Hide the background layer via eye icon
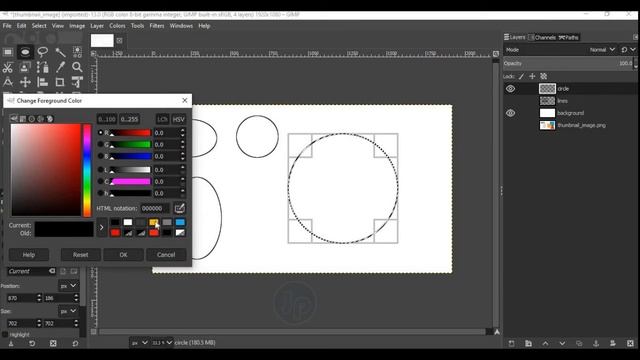Image resolution: width=640 pixels, height=360 pixels. (510, 113)
